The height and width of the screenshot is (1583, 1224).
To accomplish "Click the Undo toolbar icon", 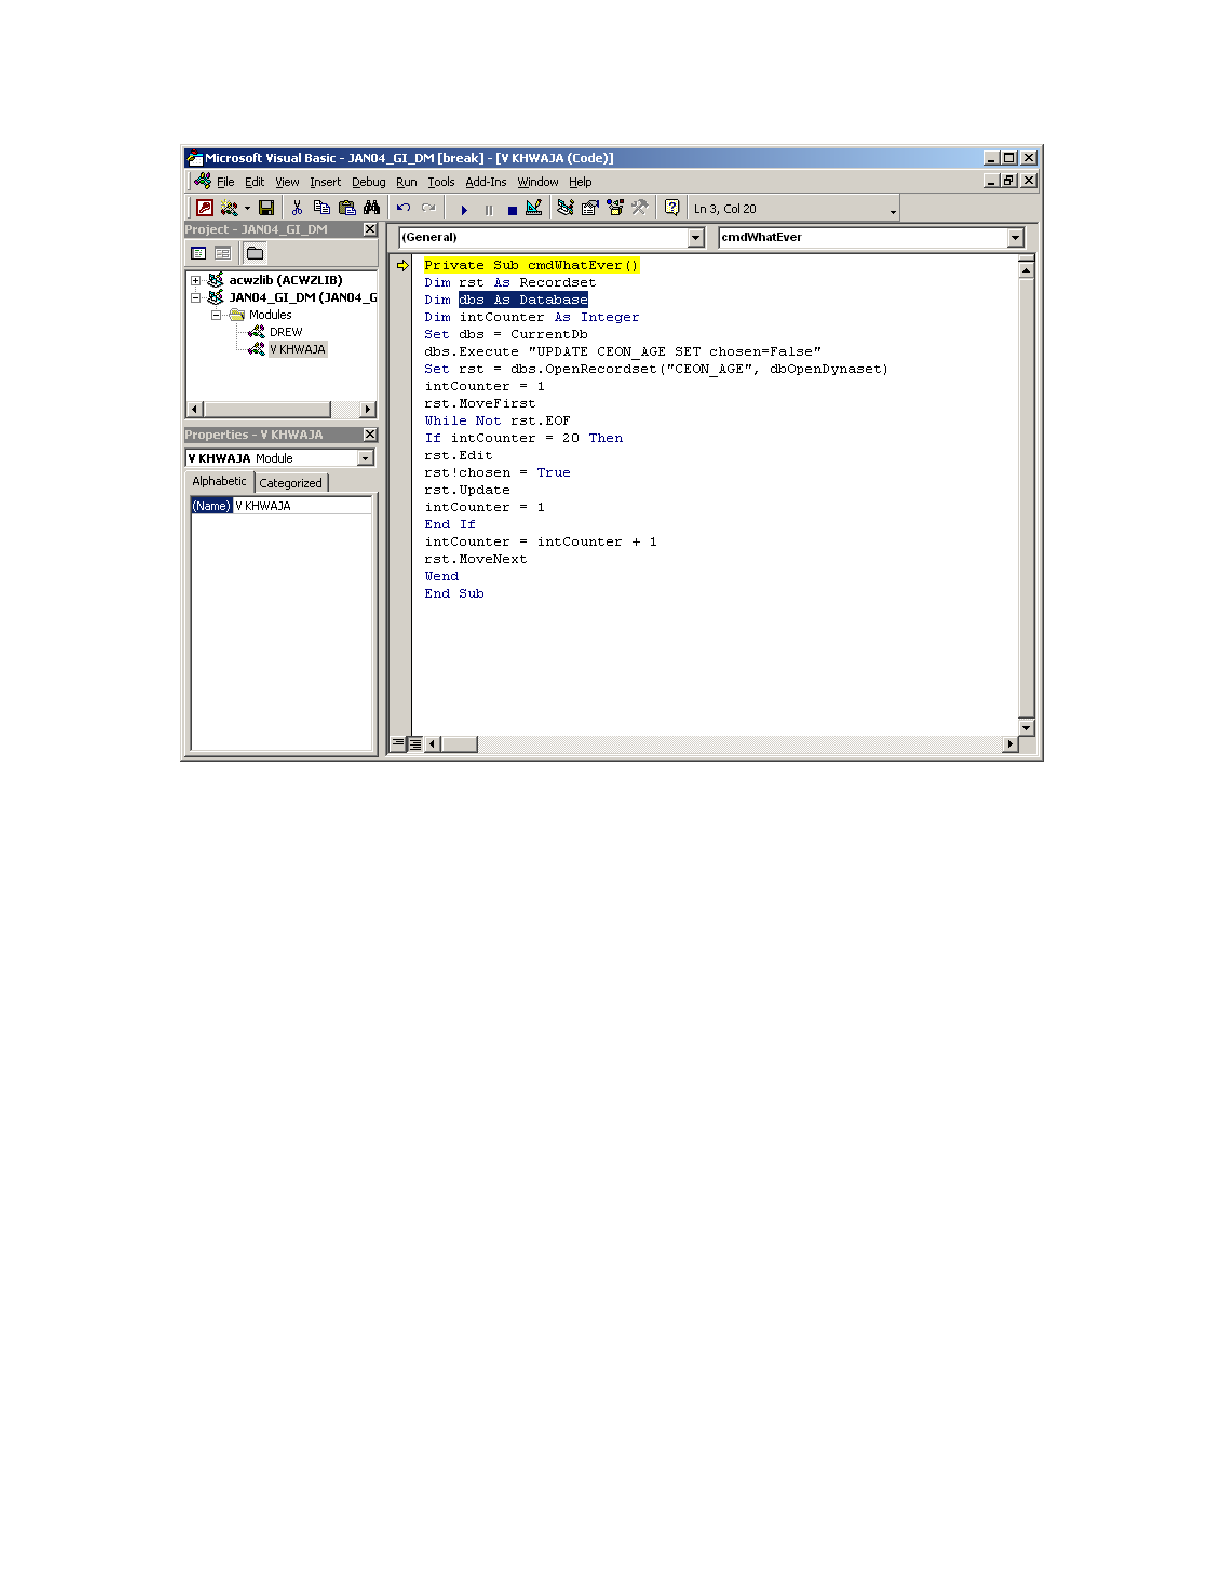I will (x=403, y=208).
